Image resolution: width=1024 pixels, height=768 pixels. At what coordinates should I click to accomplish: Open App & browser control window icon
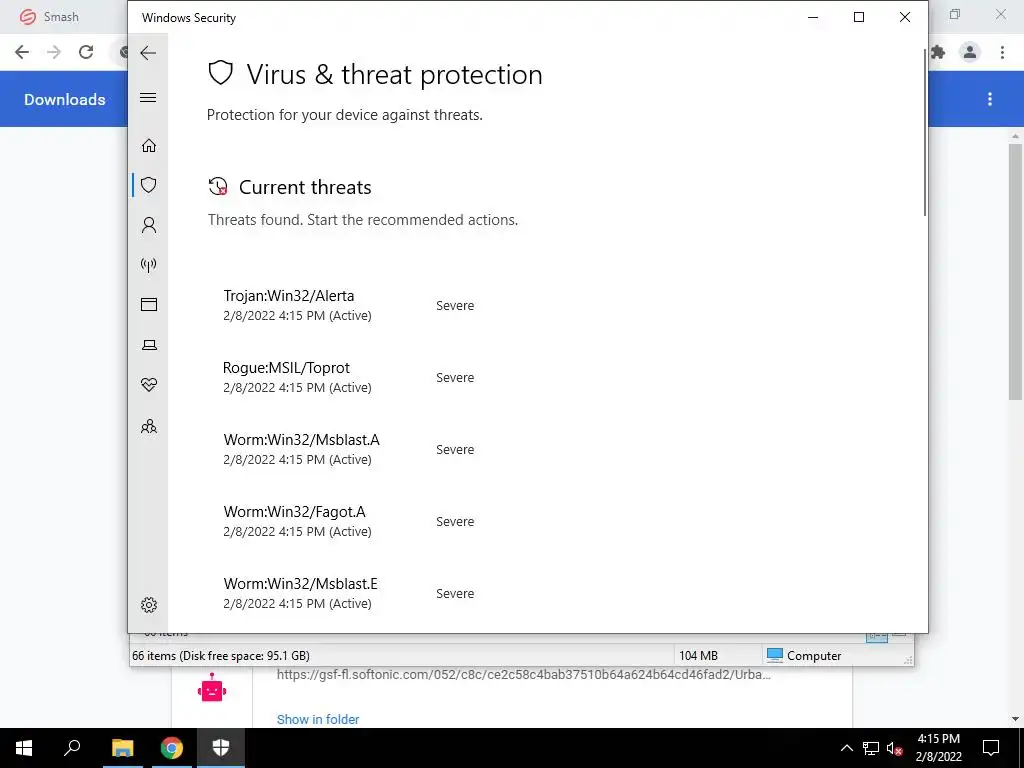click(x=149, y=304)
